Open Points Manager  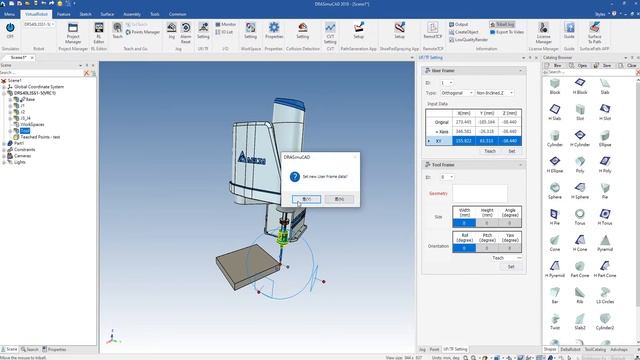(142, 32)
